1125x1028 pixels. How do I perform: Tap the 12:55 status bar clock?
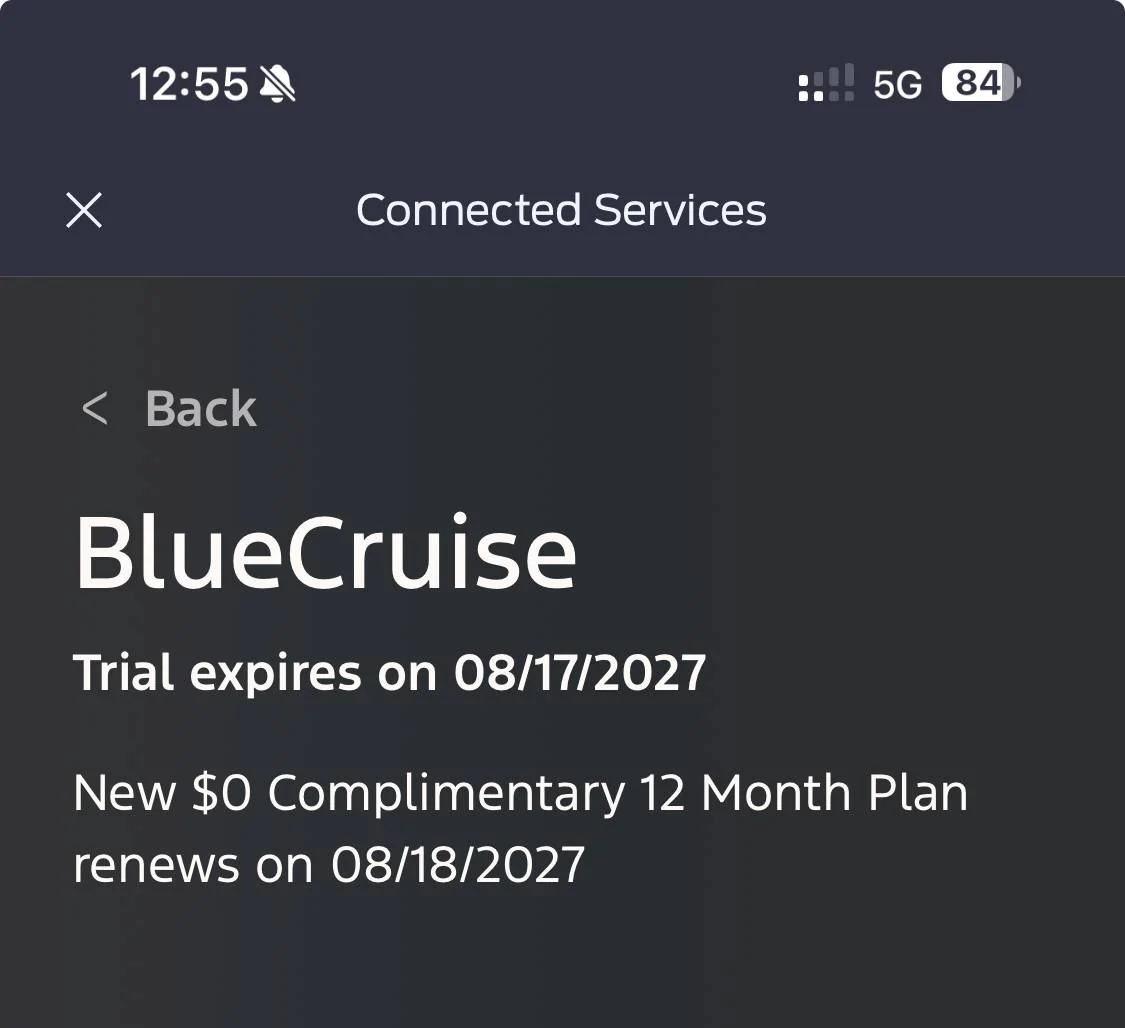[189, 84]
